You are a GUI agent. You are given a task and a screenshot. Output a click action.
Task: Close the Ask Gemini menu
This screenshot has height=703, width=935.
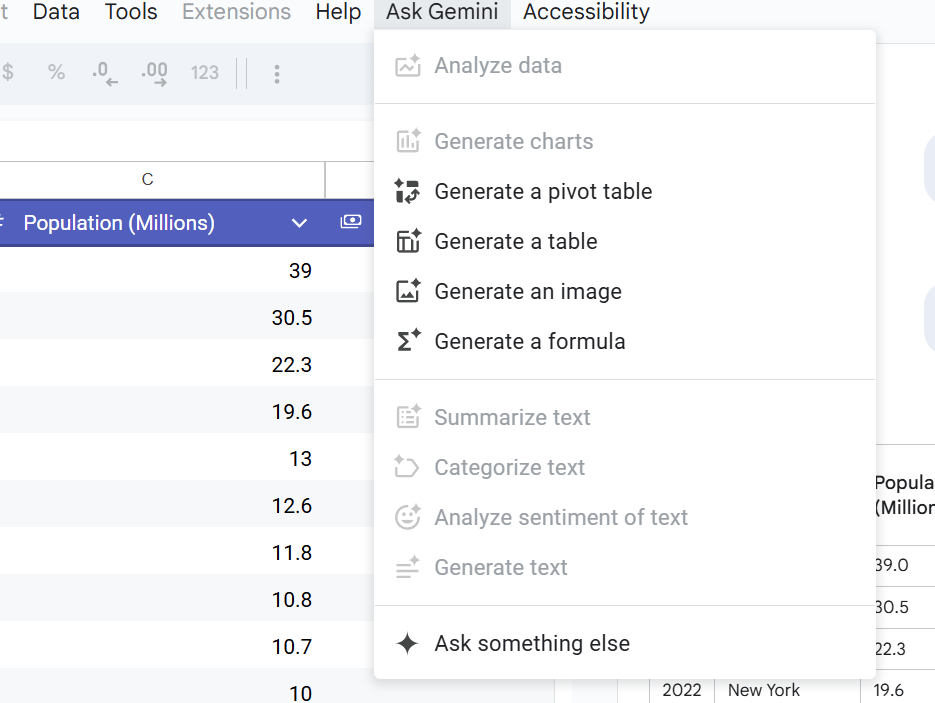tap(442, 13)
